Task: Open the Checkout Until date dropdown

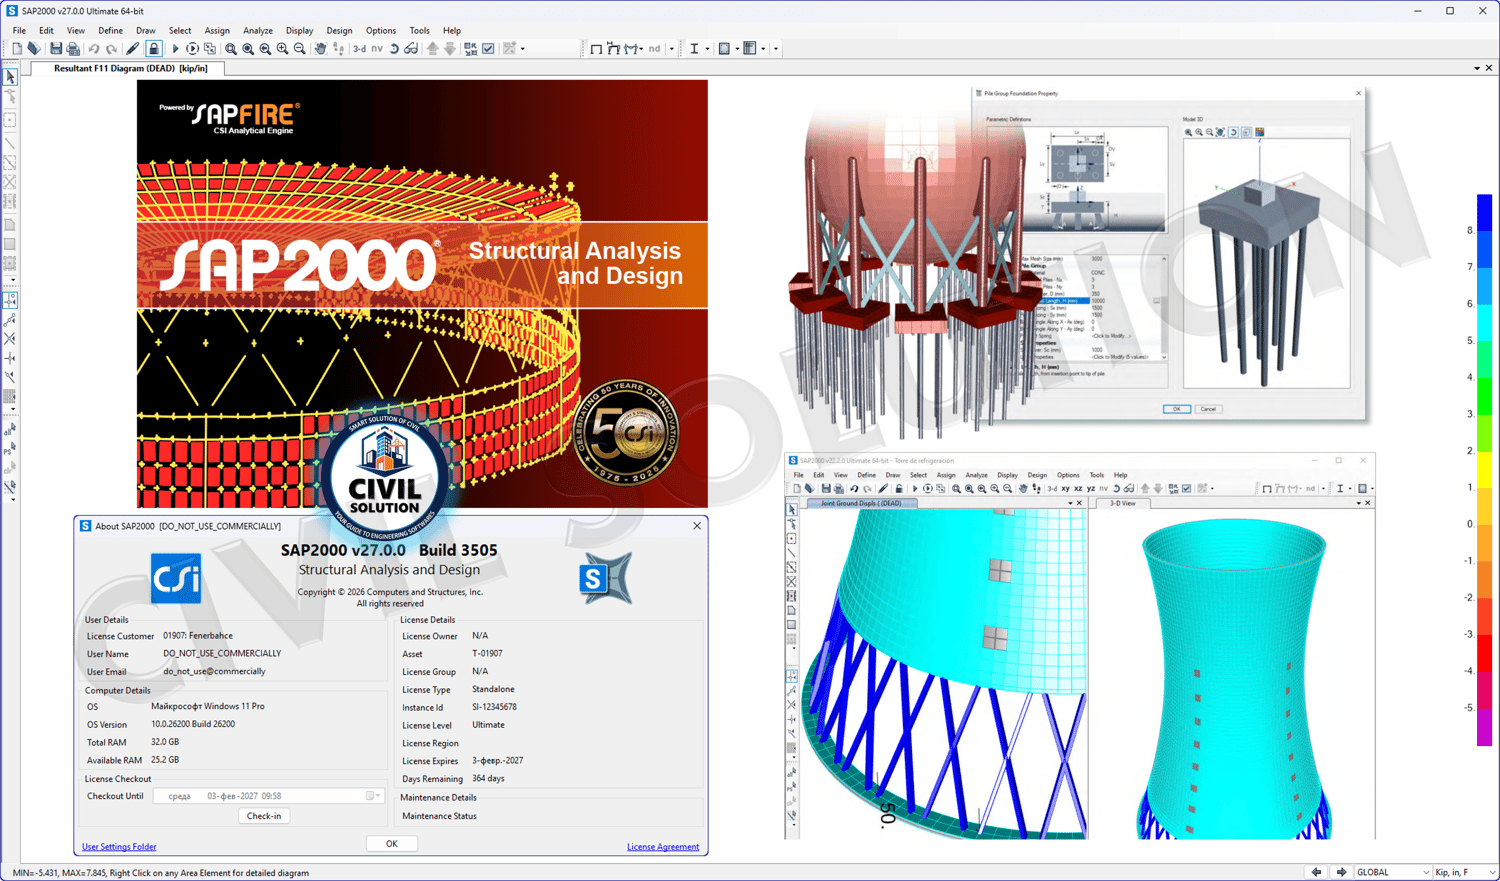Action: click(373, 796)
